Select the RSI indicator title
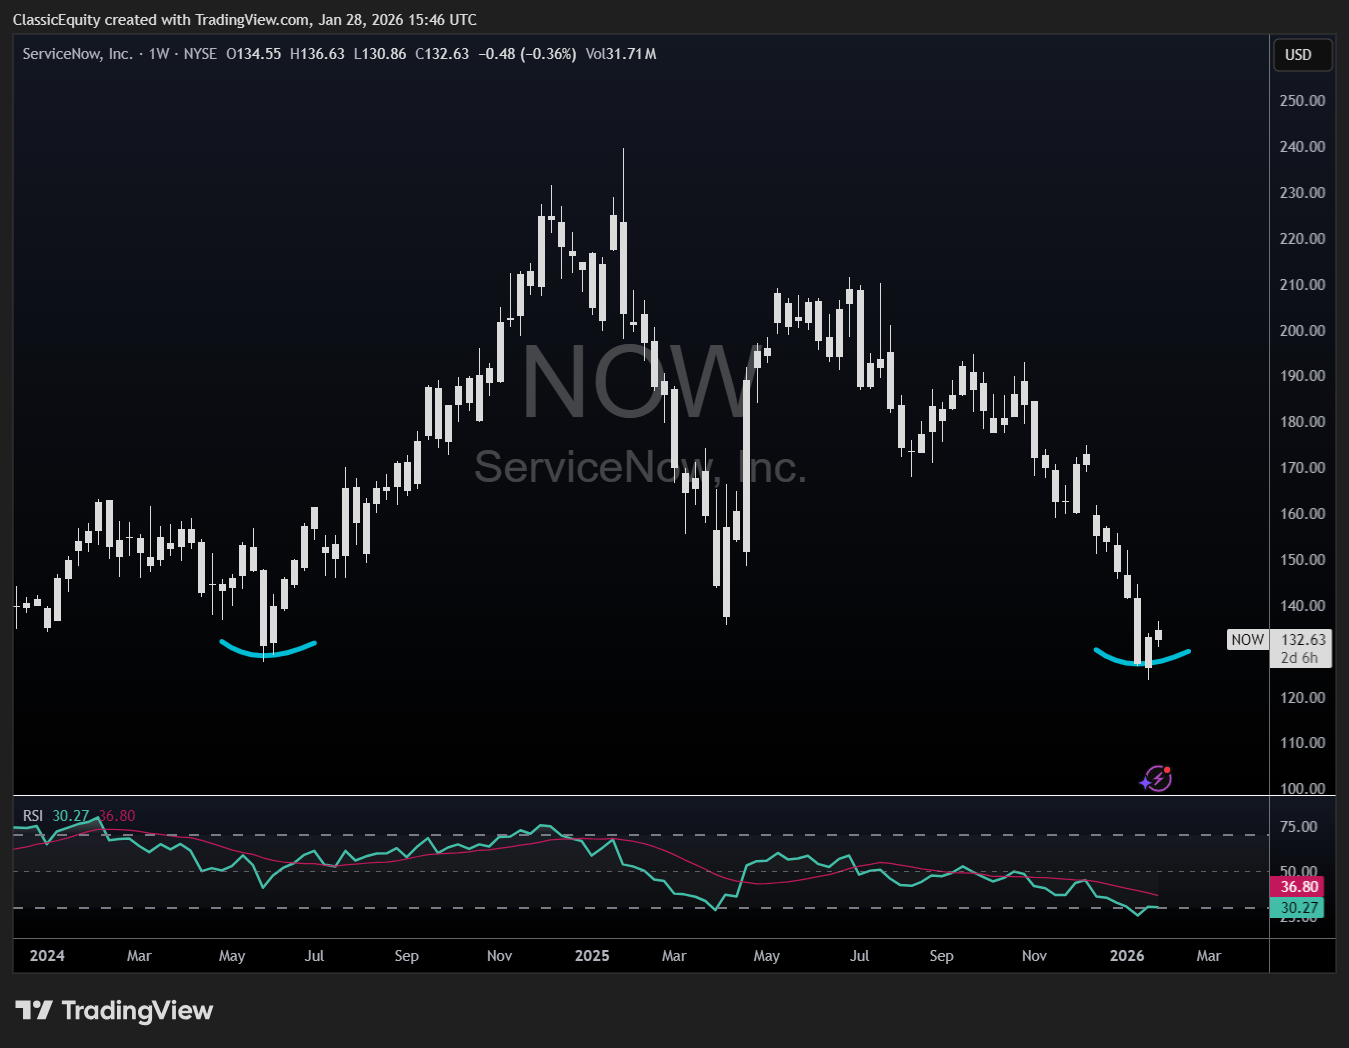The image size is (1349, 1048). [x=33, y=816]
